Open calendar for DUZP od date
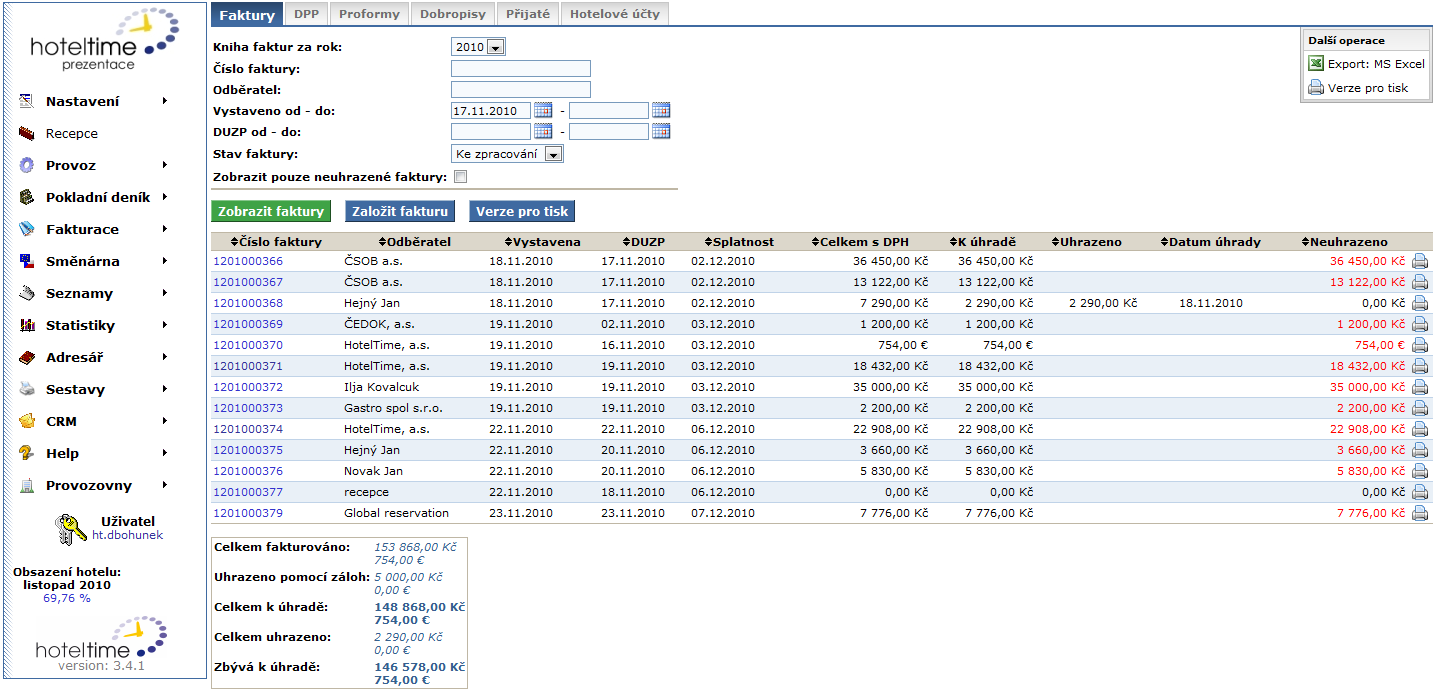Screen dimensions: 1435x693 (x=543, y=131)
